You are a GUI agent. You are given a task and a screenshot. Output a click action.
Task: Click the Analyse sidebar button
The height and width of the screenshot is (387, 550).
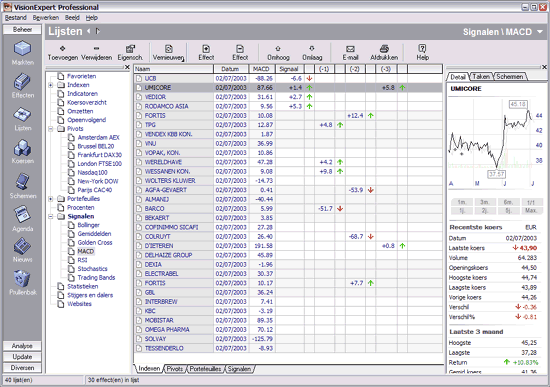coord(22,346)
